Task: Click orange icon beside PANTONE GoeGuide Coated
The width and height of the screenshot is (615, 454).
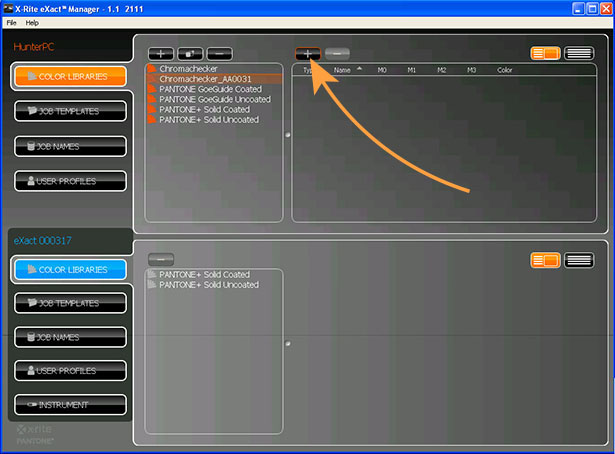Action: pos(152,89)
